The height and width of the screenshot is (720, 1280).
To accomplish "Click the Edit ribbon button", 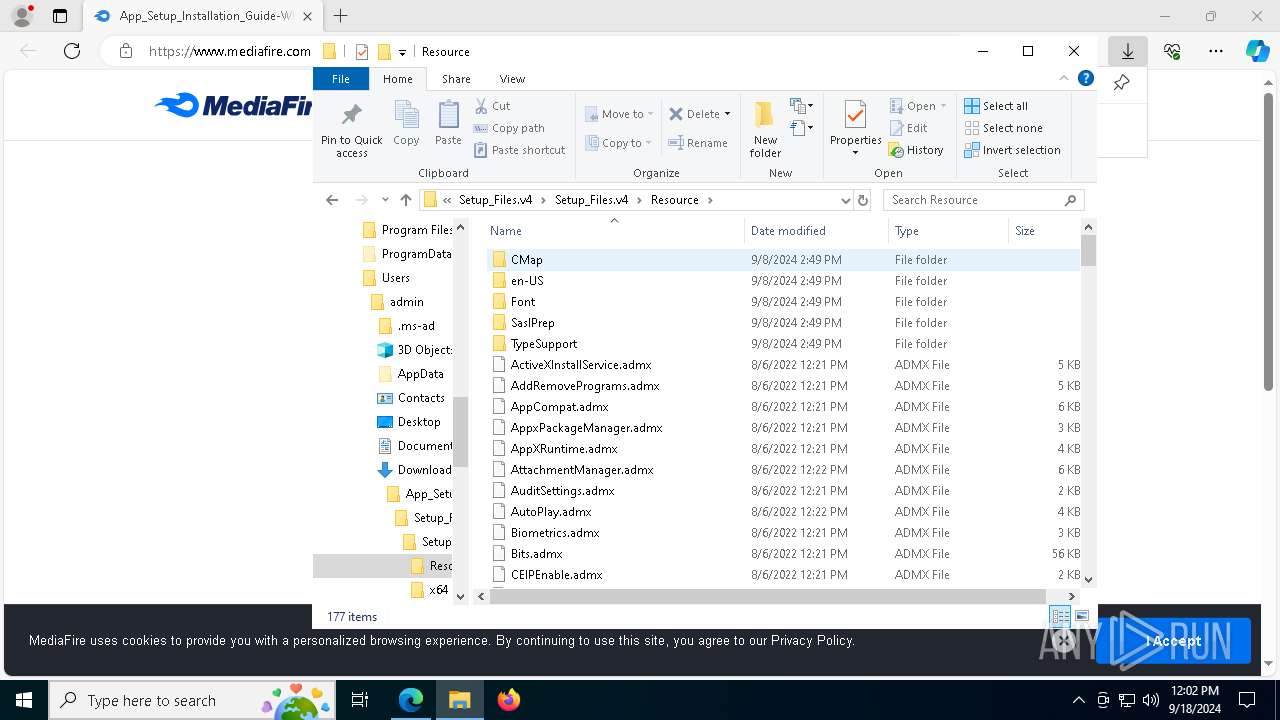I will (x=908, y=128).
